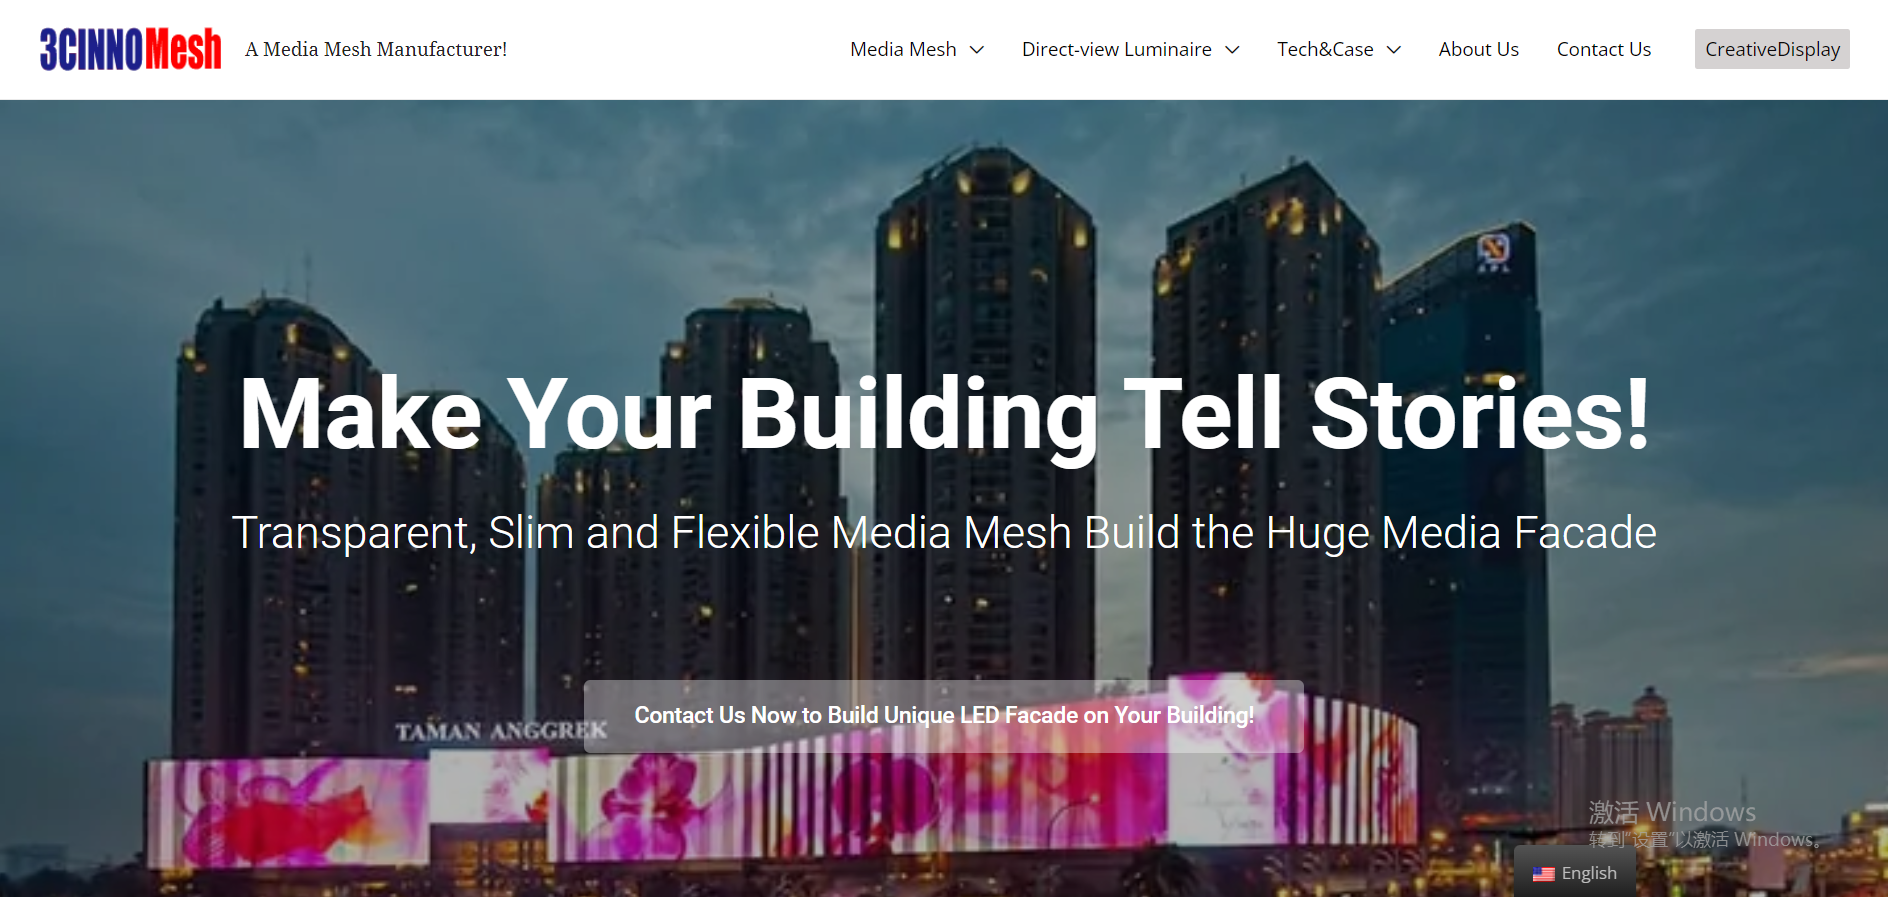
Task: Expand the Tech&Case dropdown chevron
Action: (x=1393, y=50)
